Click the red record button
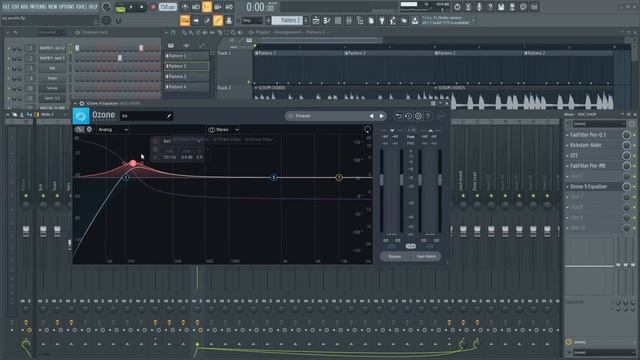Viewport: 640px width, 360px height. pos(153,7)
